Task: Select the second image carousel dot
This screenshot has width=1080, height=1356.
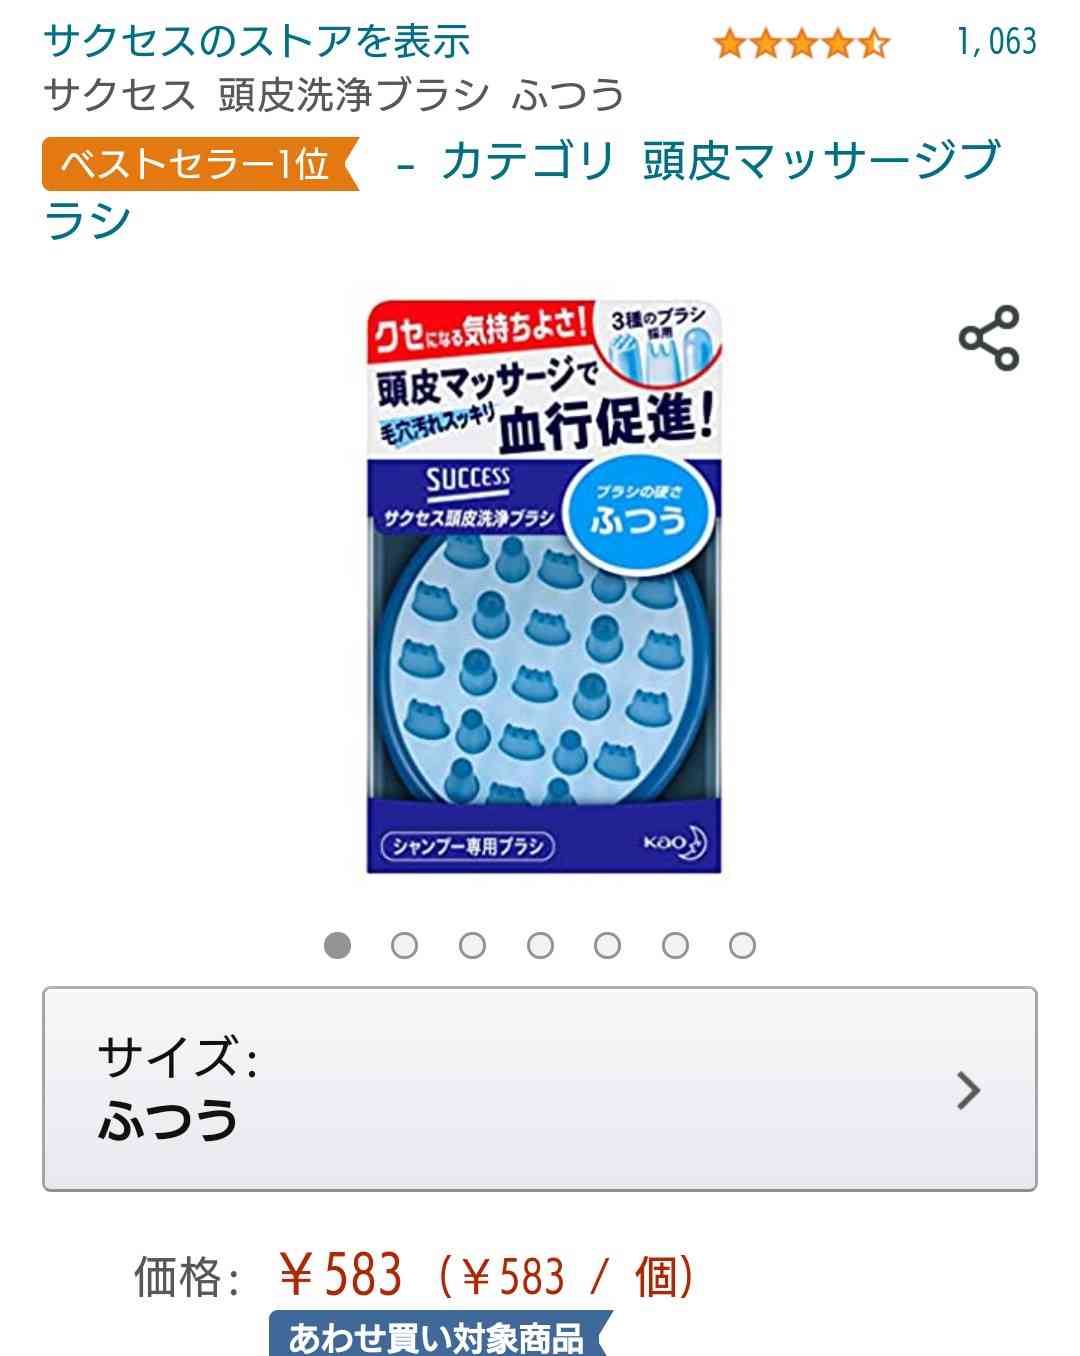Action: point(404,945)
